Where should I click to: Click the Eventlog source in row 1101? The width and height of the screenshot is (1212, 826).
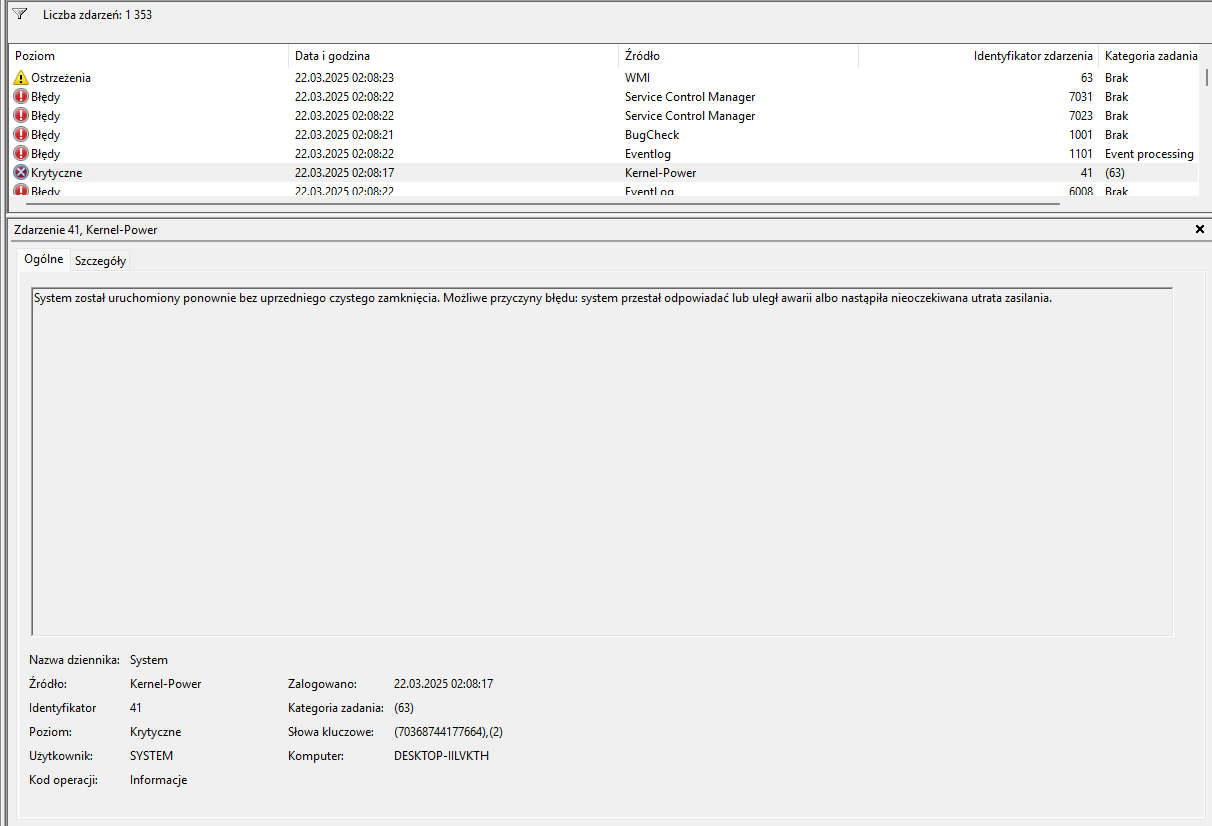(x=648, y=154)
